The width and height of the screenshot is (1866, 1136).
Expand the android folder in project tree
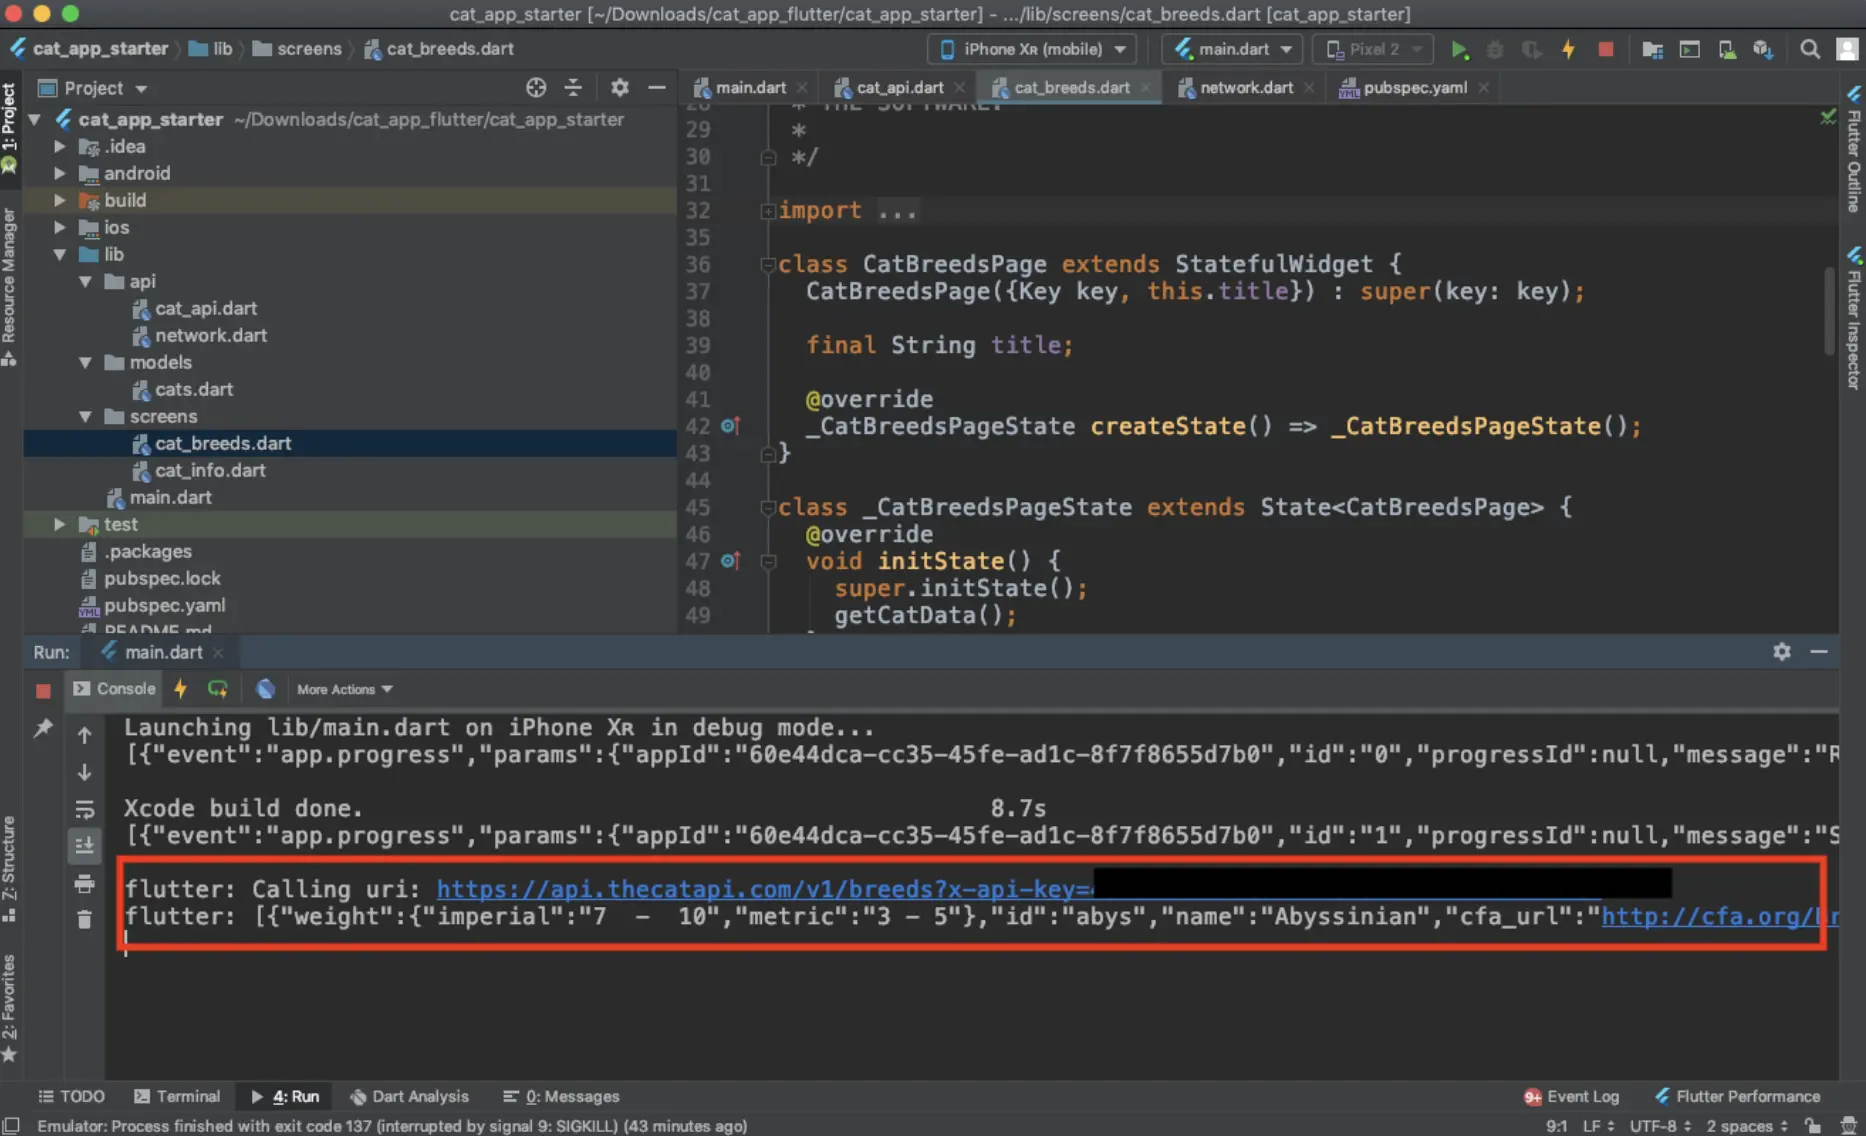(60, 173)
